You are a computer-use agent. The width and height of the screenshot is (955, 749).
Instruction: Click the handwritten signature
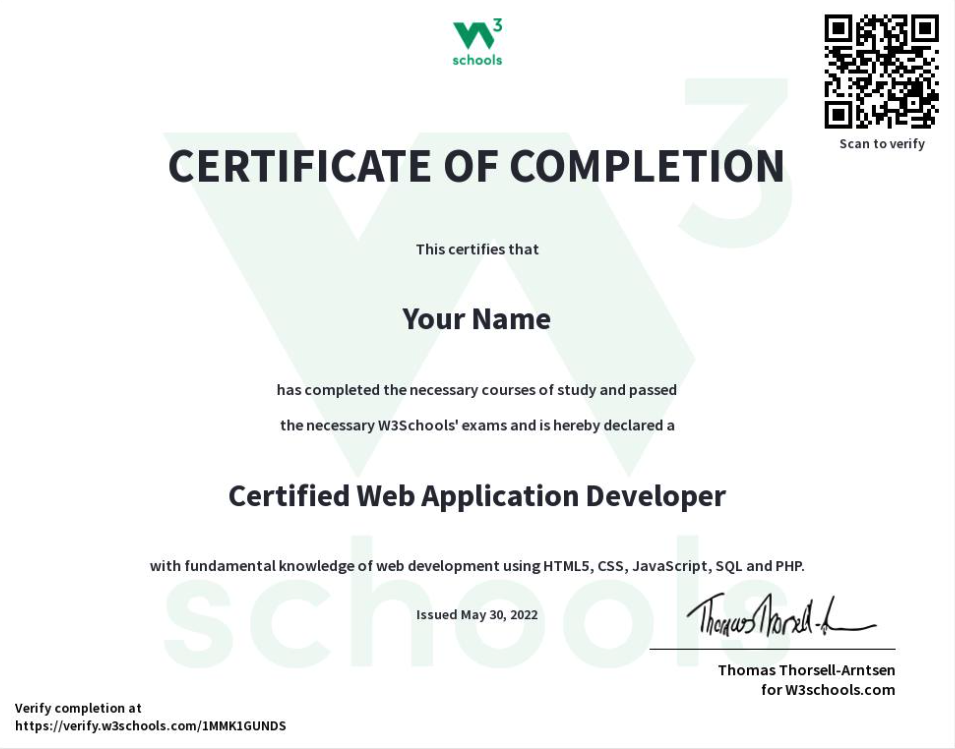[x=781, y=616]
